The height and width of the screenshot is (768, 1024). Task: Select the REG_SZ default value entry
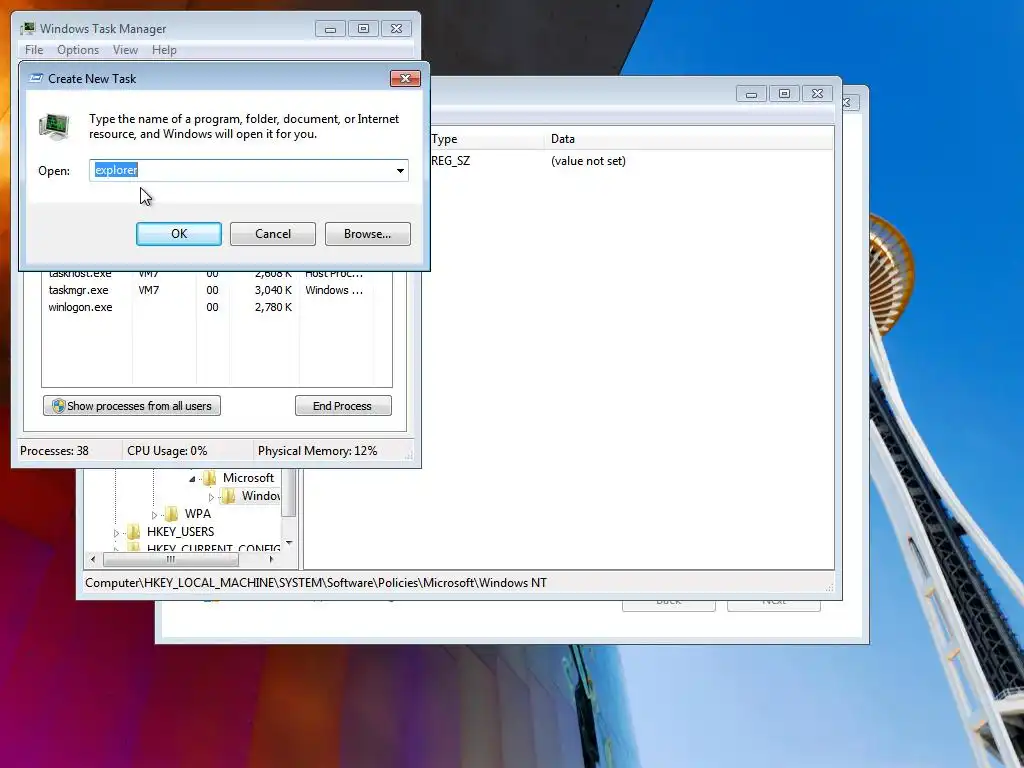tap(451, 161)
